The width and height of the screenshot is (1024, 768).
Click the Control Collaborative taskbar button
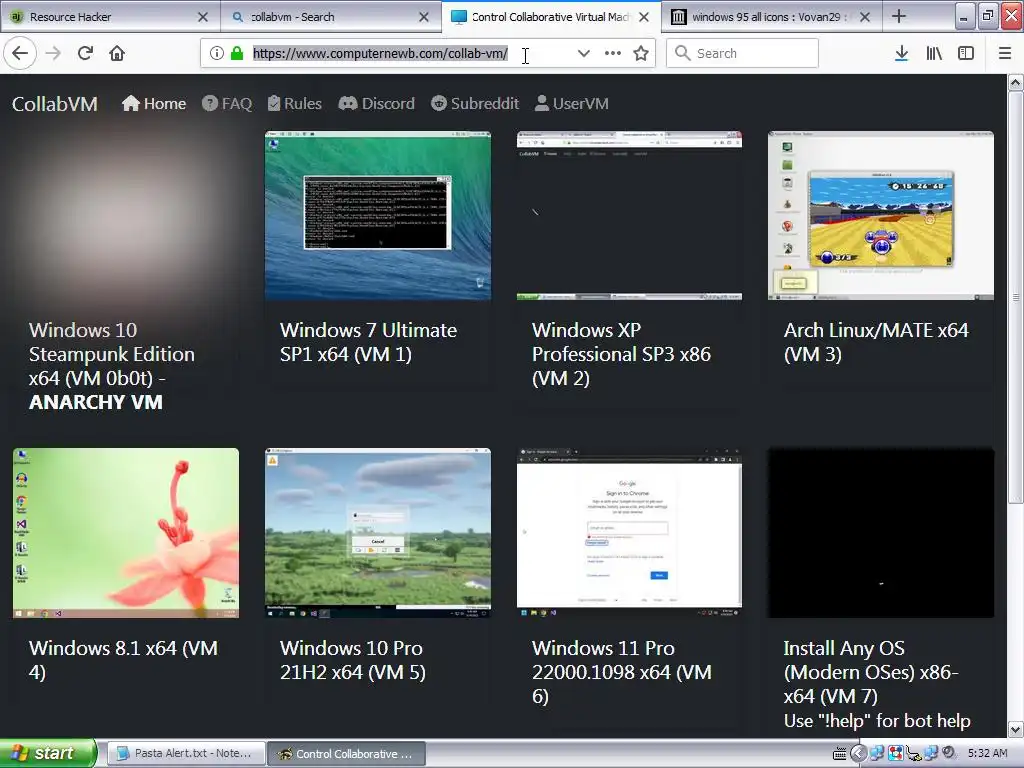tap(347, 754)
